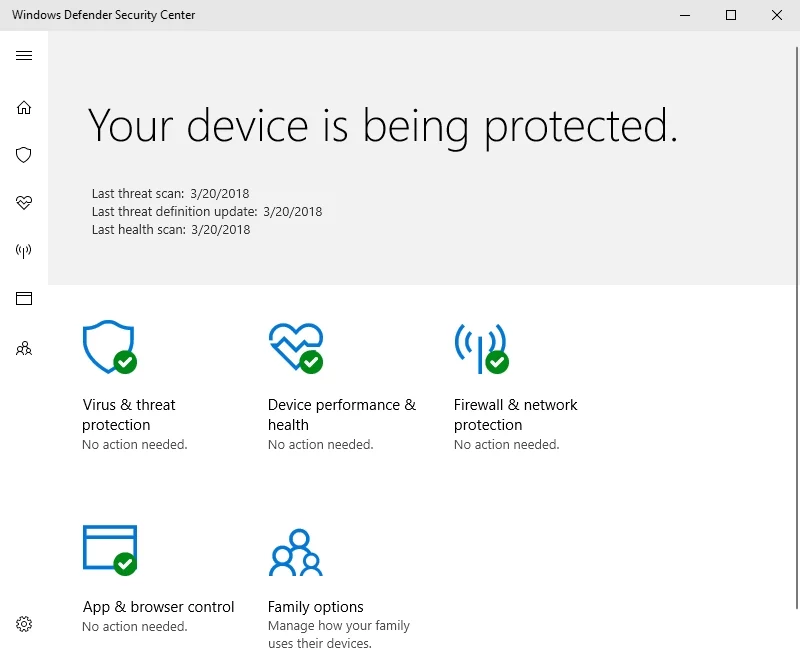Viewport: 800px width, 654px height.
Task: Open the Device performance & health text link
Action: pyautogui.click(x=341, y=415)
